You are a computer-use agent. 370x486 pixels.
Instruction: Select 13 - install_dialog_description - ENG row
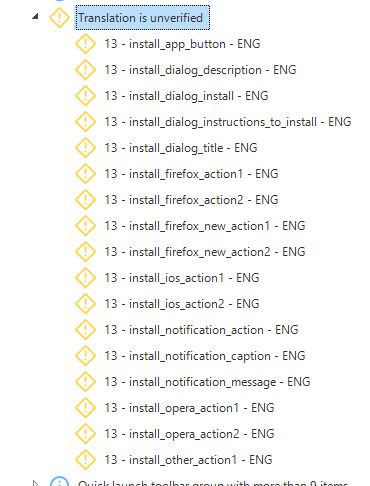pyautogui.click(x=200, y=70)
